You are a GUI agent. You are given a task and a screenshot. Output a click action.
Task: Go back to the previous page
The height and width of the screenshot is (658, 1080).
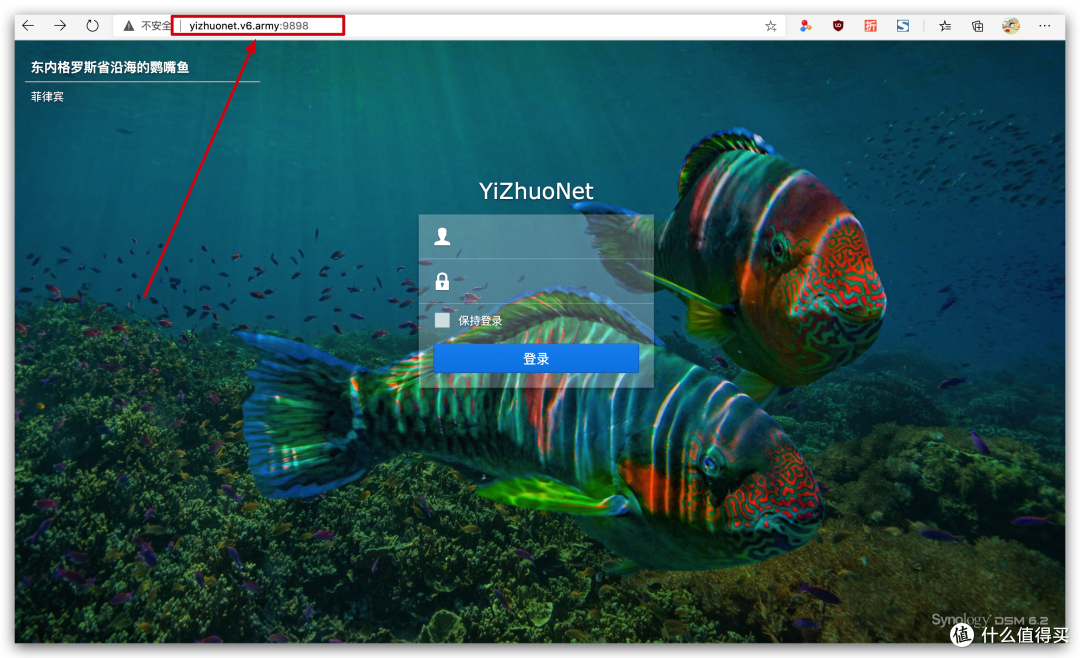pos(28,25)
